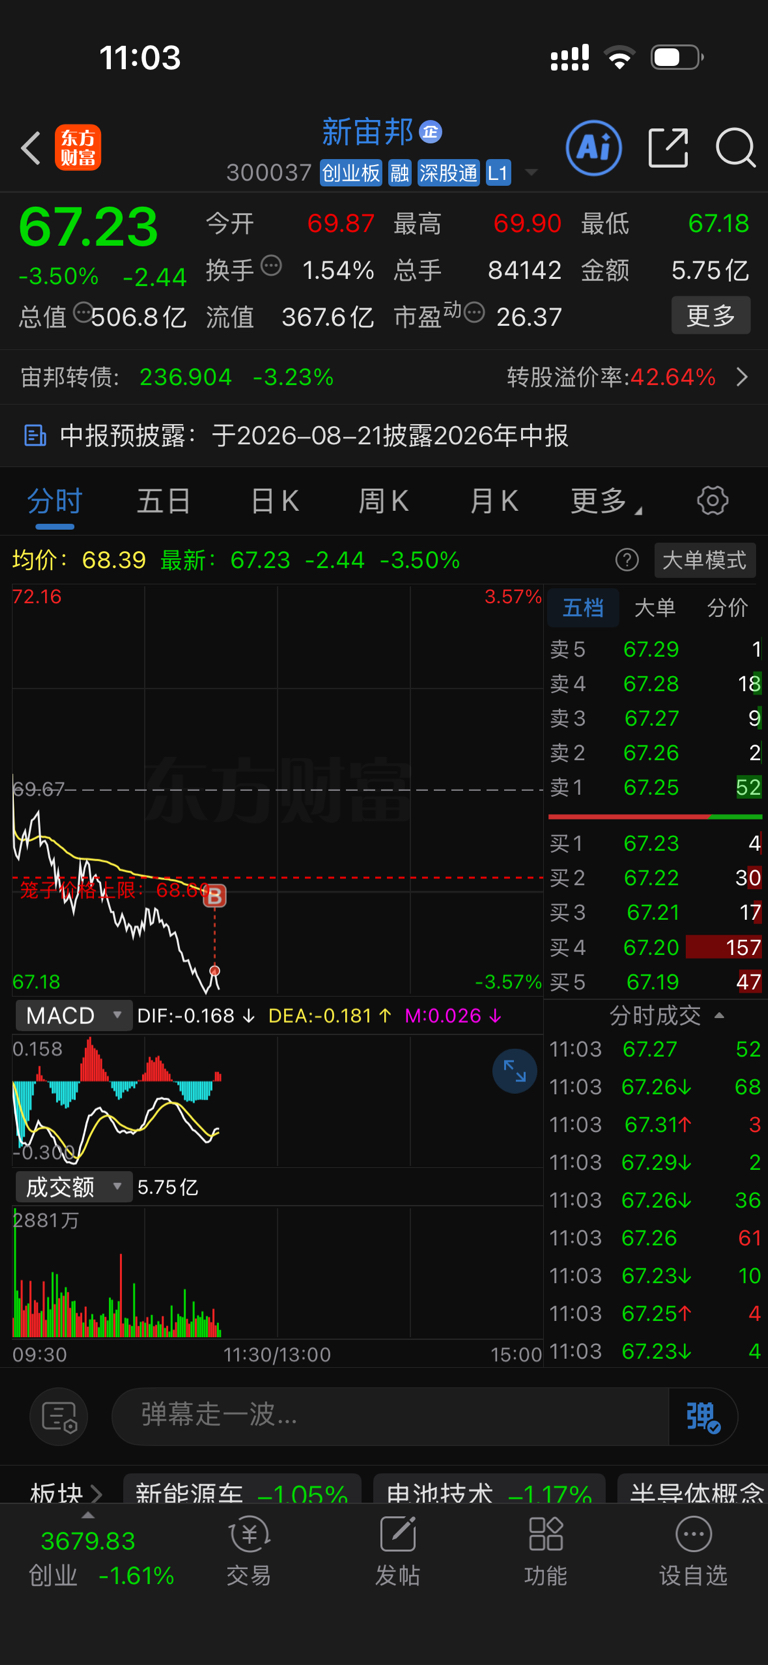Open the MACD indicator dropdown
The width and height of the screenshot is (769, 1665).
(73, 1016)
